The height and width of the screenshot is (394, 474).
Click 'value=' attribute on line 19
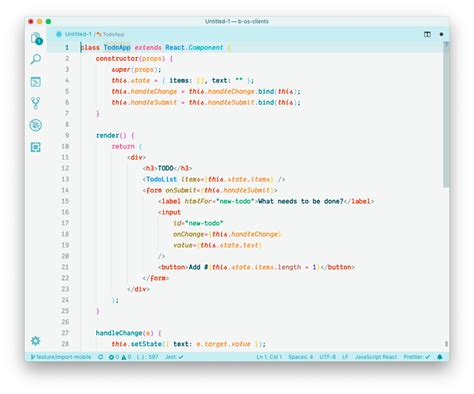coord(184,245)
